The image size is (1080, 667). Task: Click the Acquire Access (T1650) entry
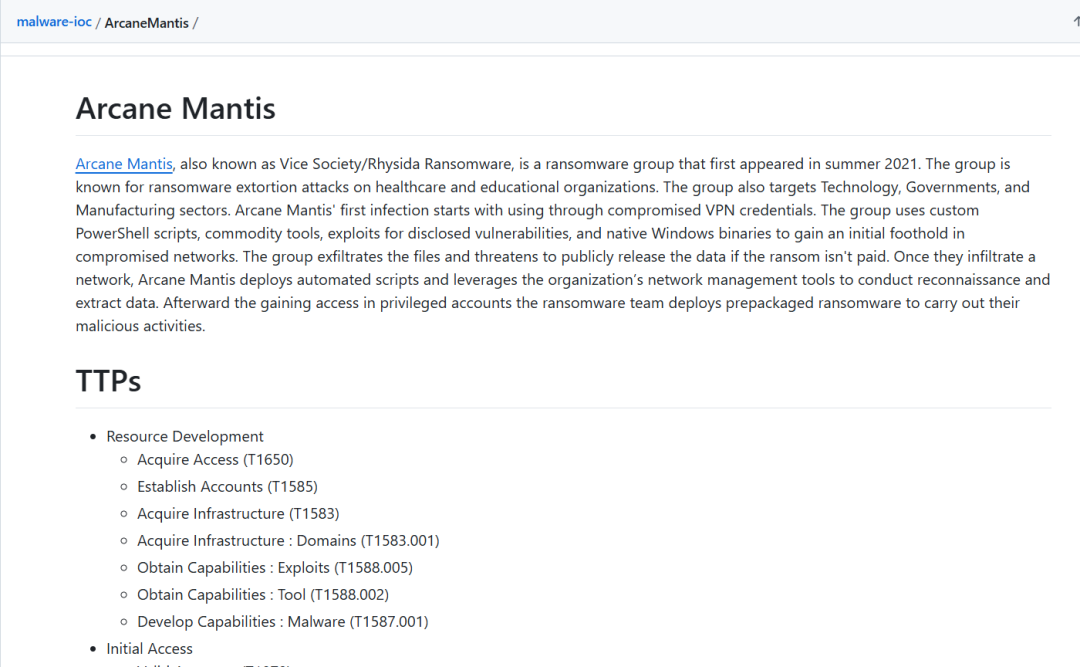pos(215,459)
